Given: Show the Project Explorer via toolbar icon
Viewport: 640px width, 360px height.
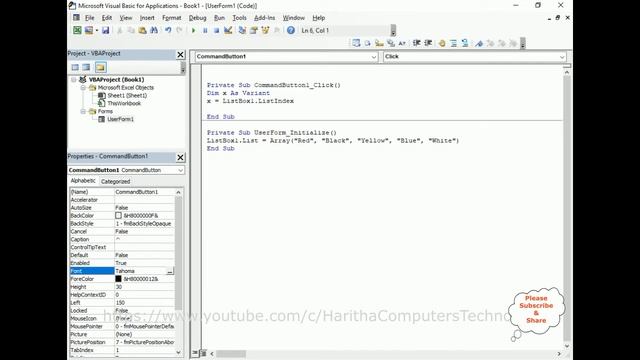Looking at the screenshot, I should click(242, 30).
